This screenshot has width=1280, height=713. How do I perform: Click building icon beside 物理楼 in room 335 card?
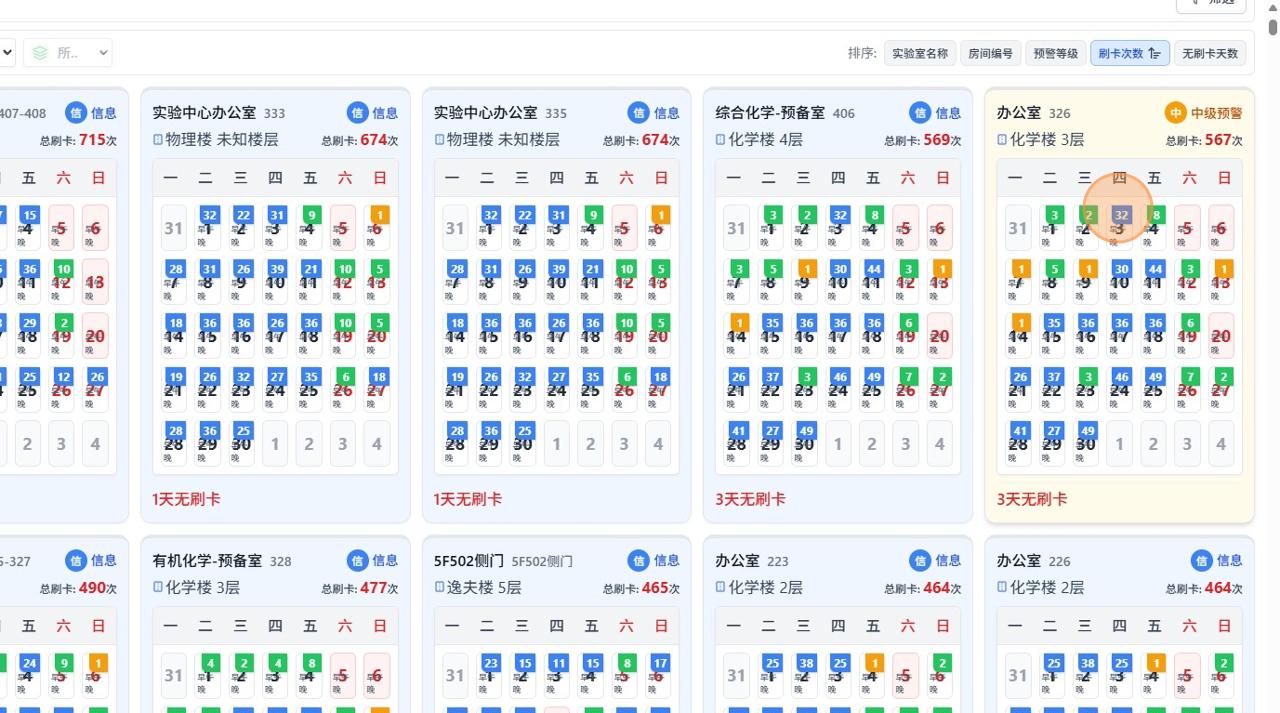[x=439, y=140]
